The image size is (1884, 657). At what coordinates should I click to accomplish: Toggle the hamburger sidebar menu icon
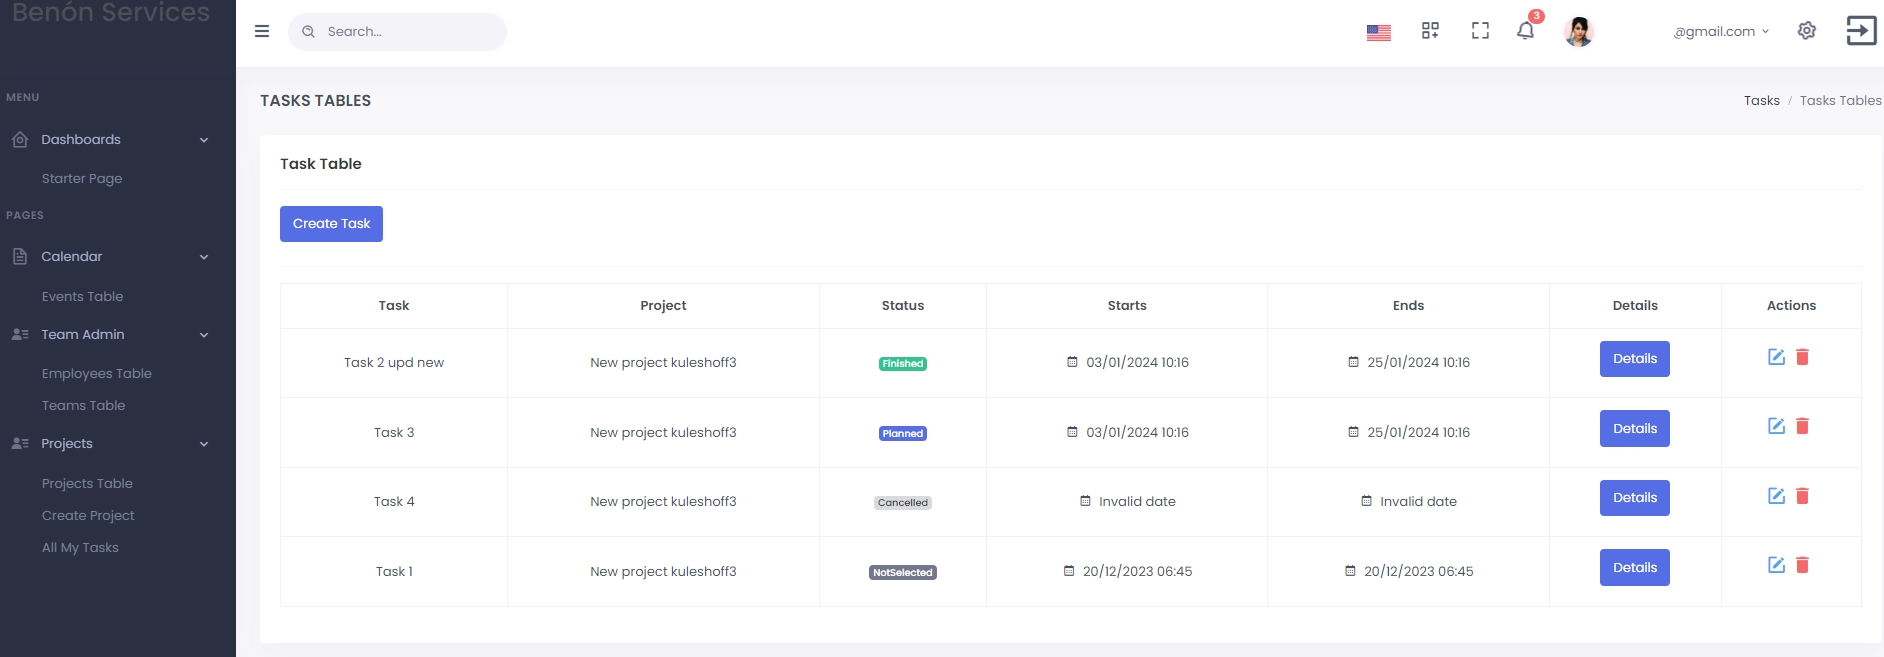tap(262, 31)
